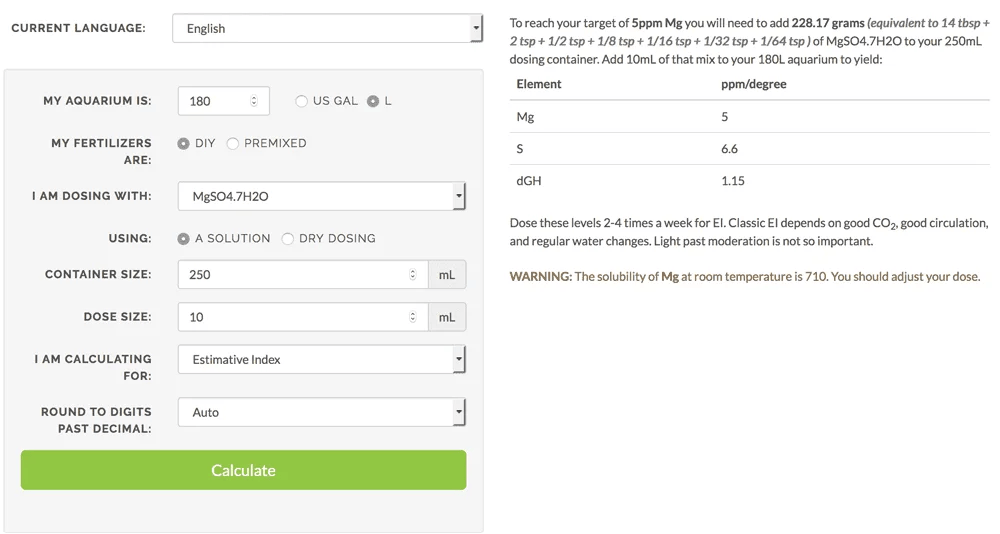
Task: Click the Mg row in results table
Action: (749, 117)
